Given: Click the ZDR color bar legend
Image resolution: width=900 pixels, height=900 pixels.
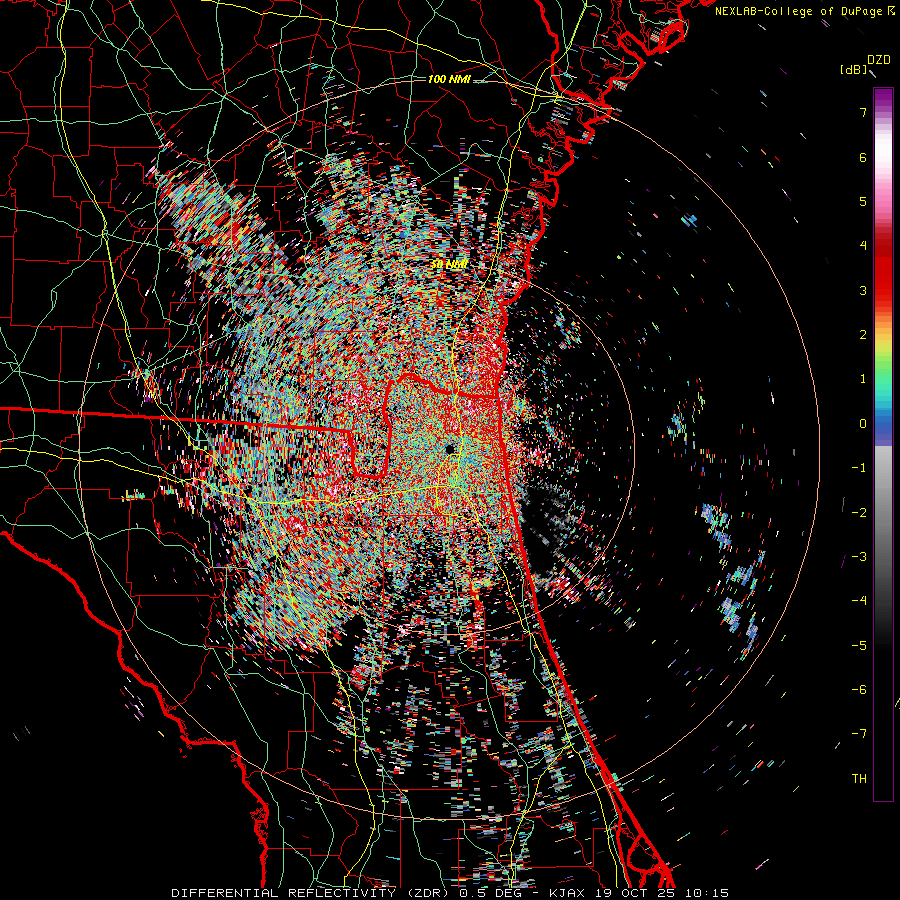Looking at the screenshot, I should [883, 444].
